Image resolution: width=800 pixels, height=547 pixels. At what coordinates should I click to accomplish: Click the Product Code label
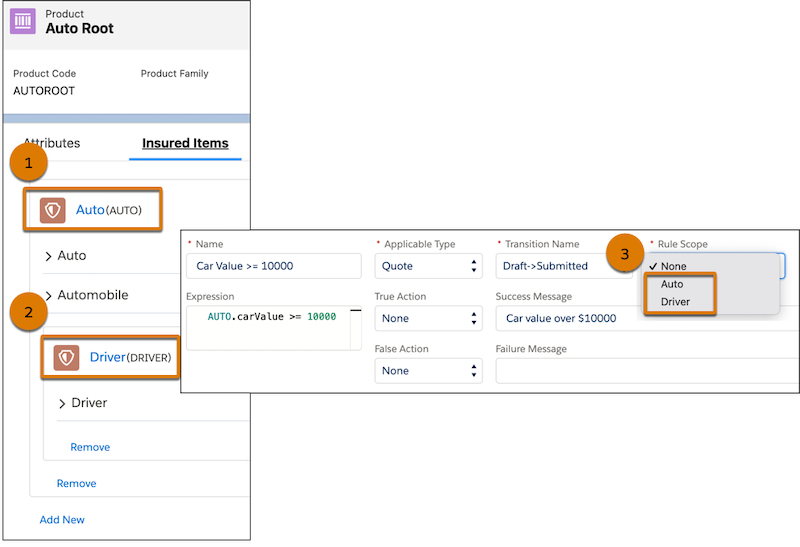pyautogui.click(x=44, y=73)
